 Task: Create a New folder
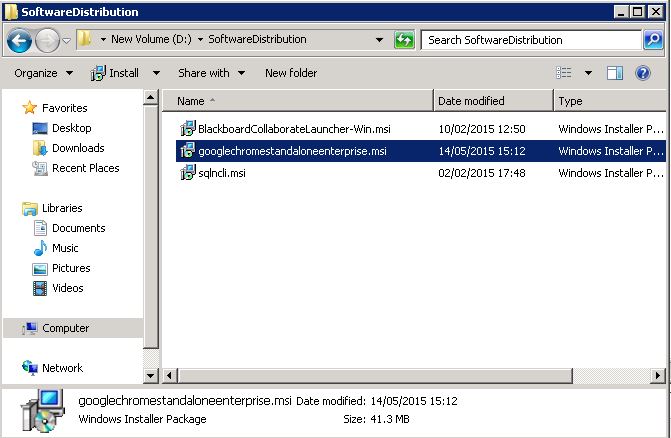(291, 73)
